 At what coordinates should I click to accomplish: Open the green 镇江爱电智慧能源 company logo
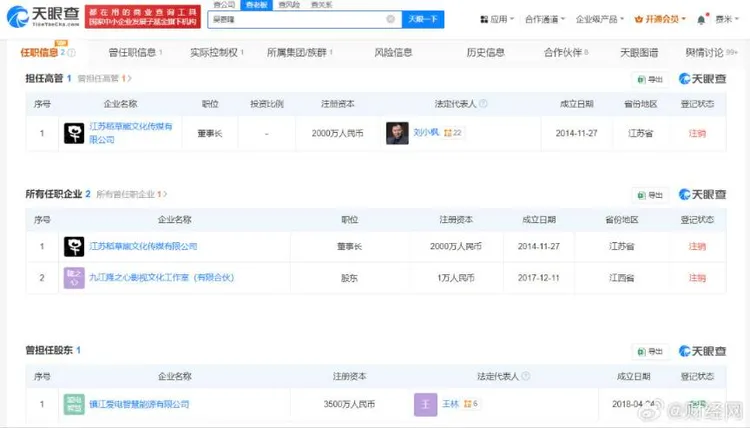coord(74,404)
